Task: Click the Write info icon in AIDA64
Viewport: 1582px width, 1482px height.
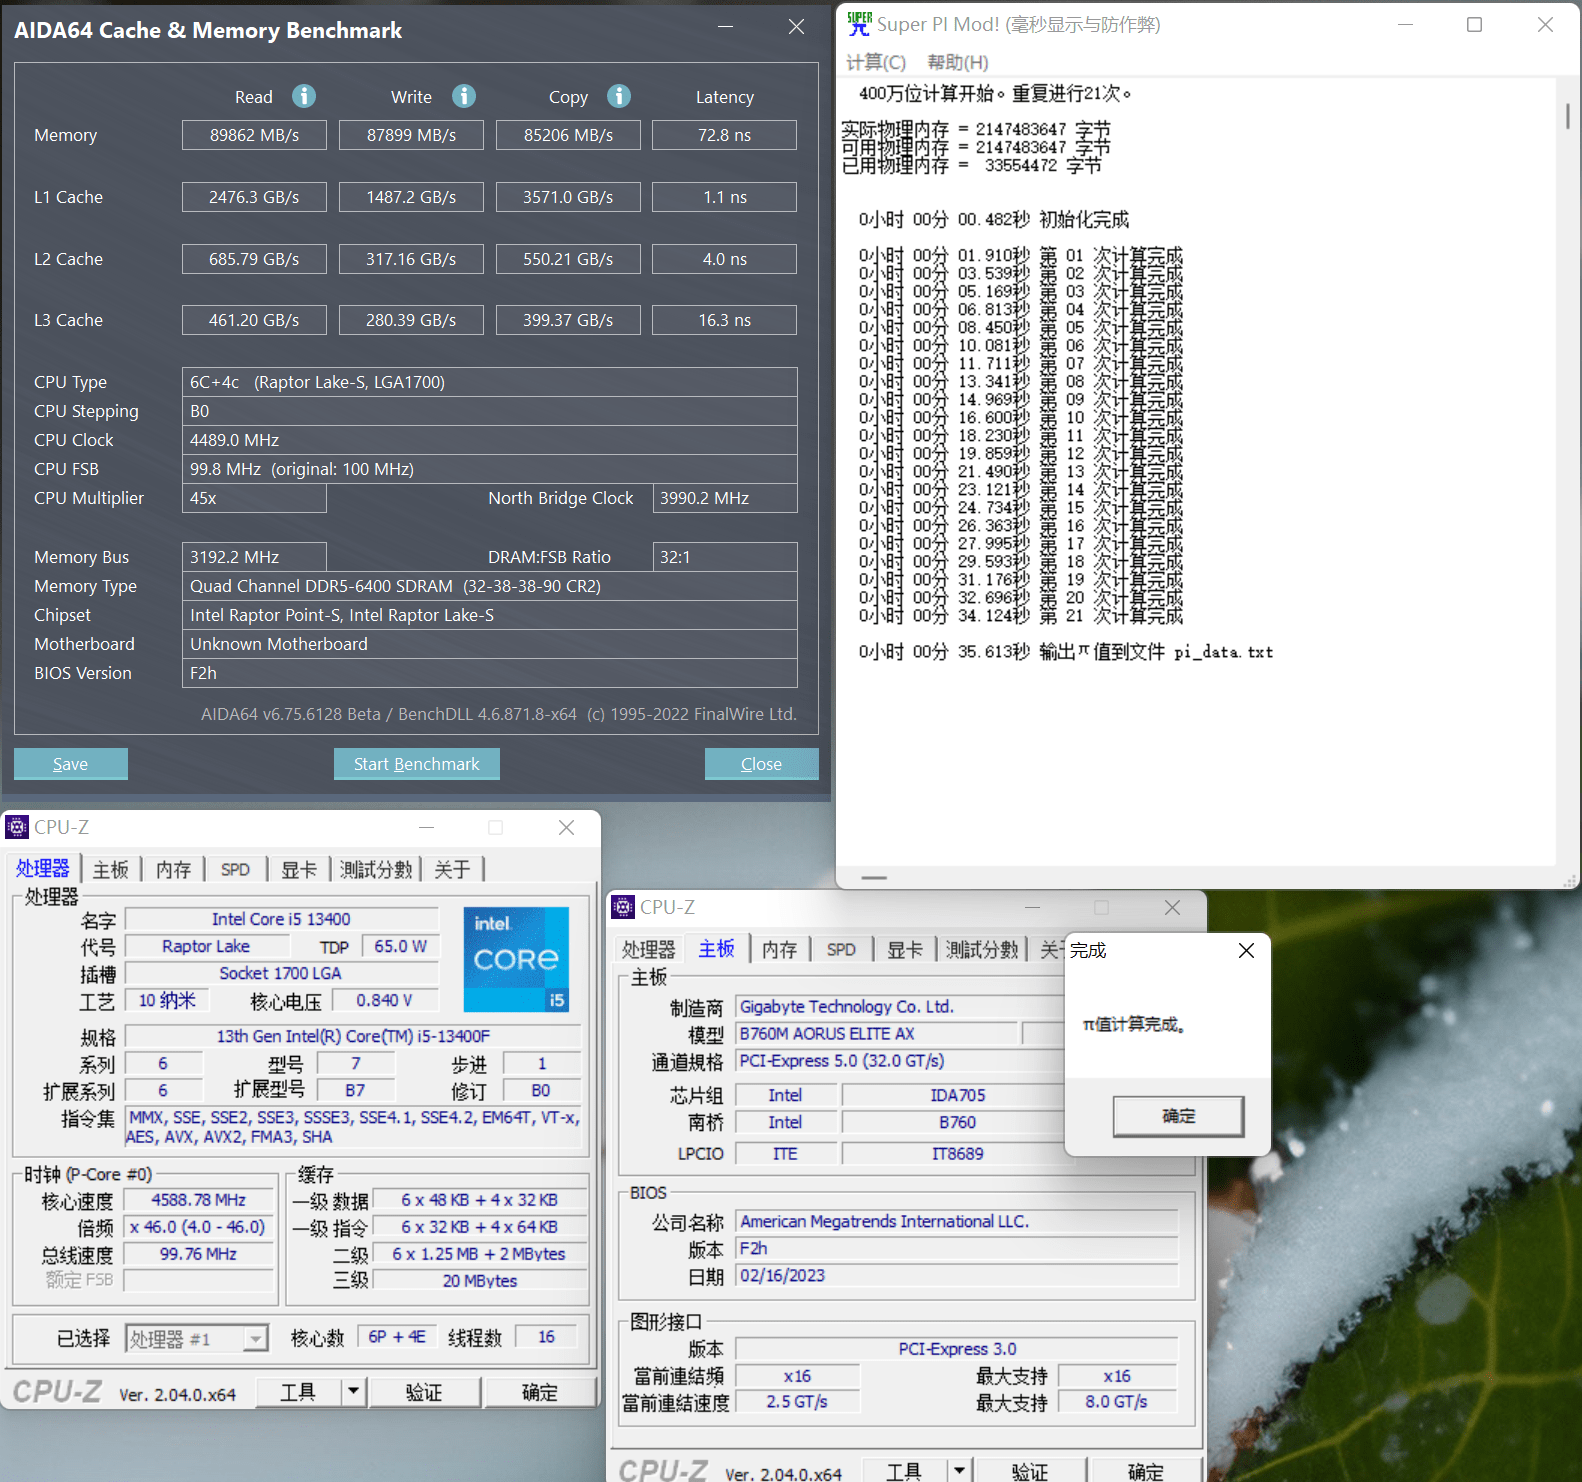Action: click(464, 96)
